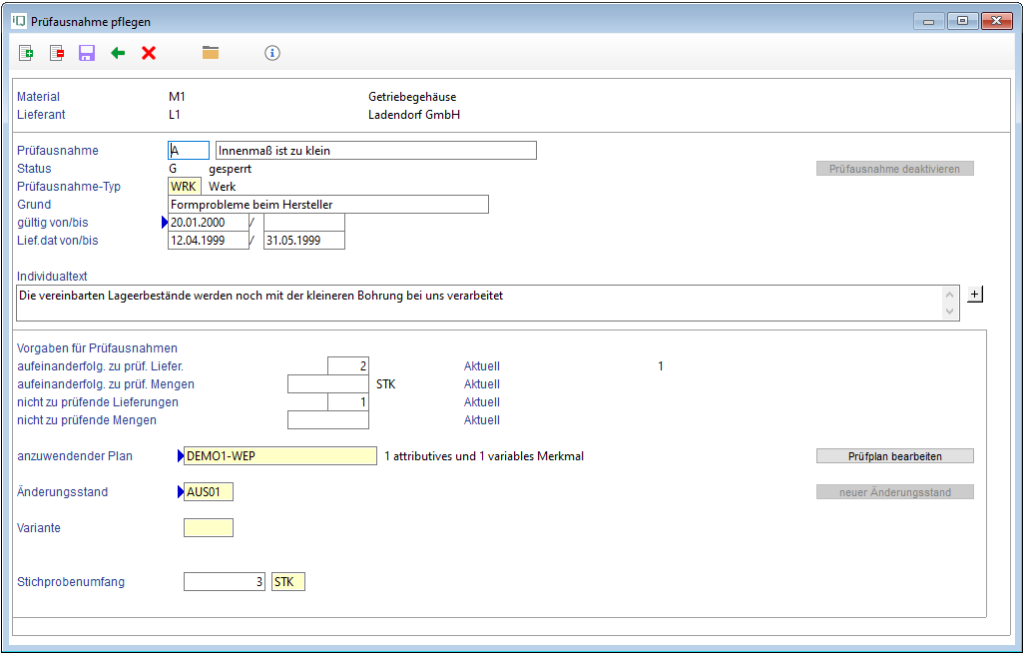This screenshot has width=1024, height=654.
Task: Click the delete record icon with red minus
Action: [57, 53]
